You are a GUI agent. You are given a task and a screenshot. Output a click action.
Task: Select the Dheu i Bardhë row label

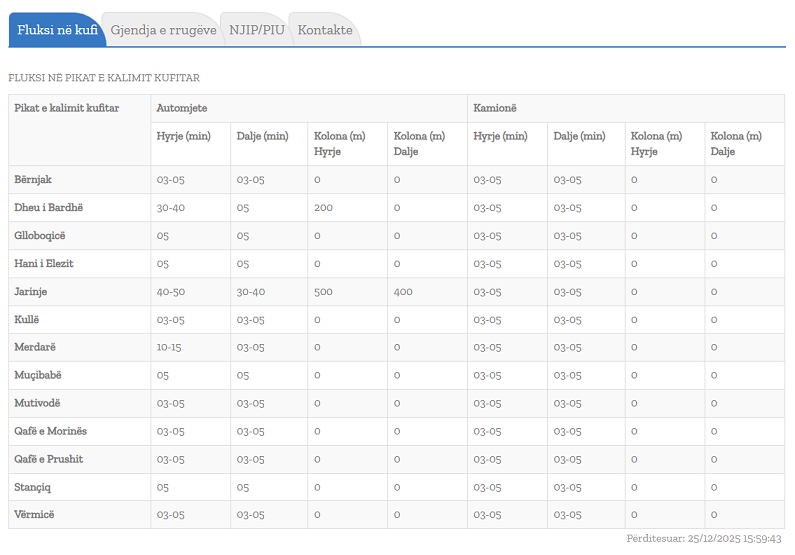tap(48, 208)
